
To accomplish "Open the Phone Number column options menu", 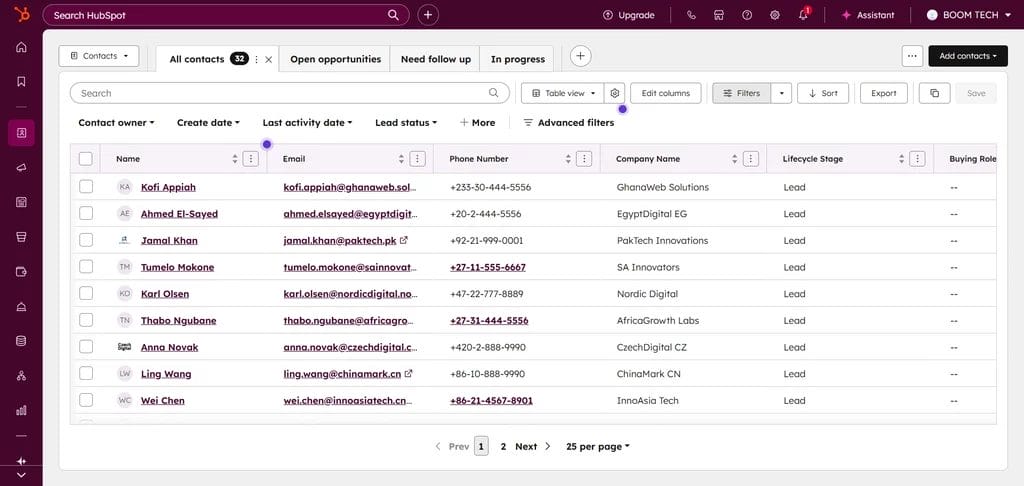I will pyautogui.click(x=584, y=159).
